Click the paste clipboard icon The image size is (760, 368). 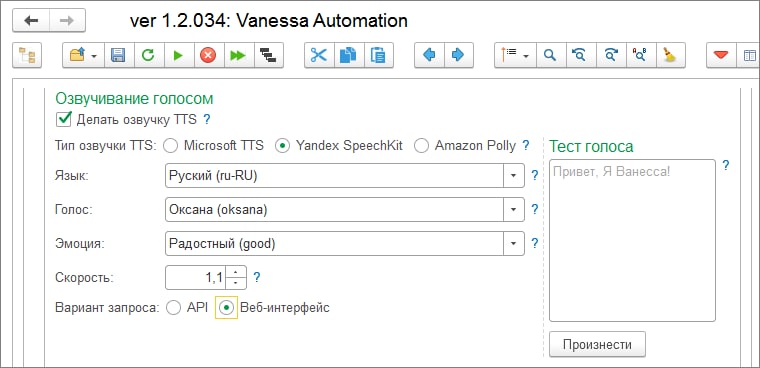tap(378, 55)
